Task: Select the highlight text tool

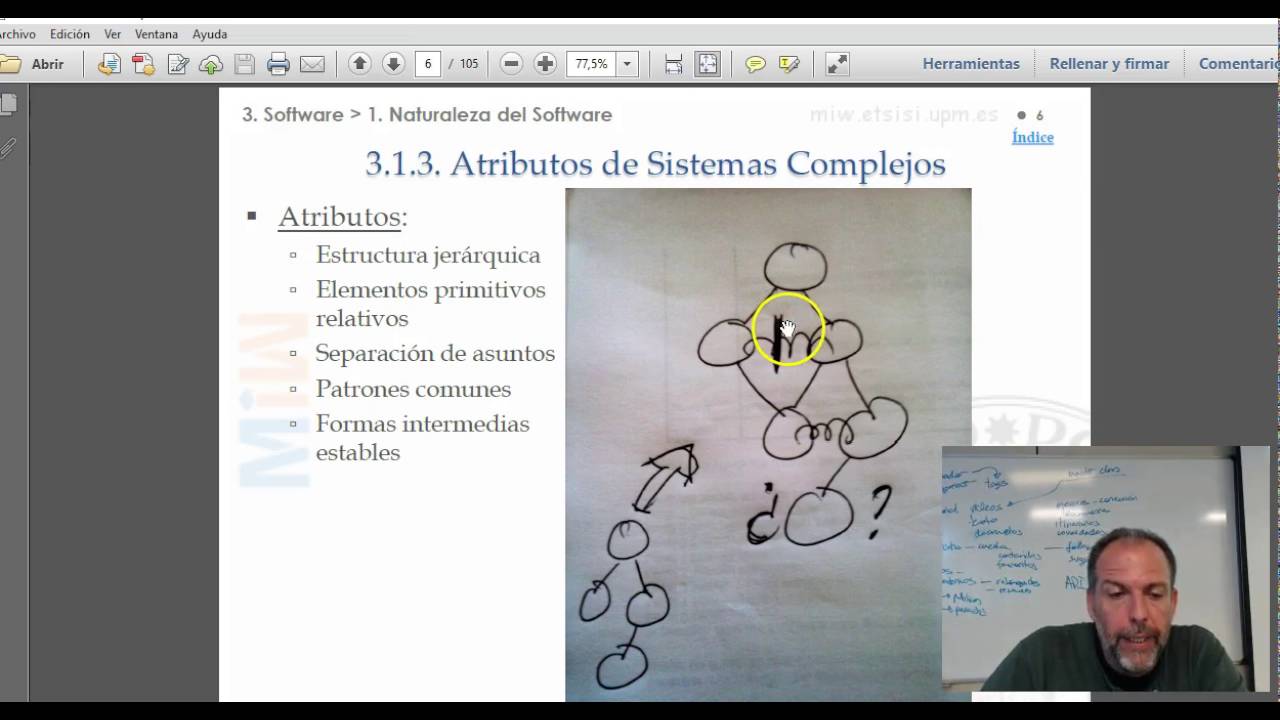Action: (789, 64)
